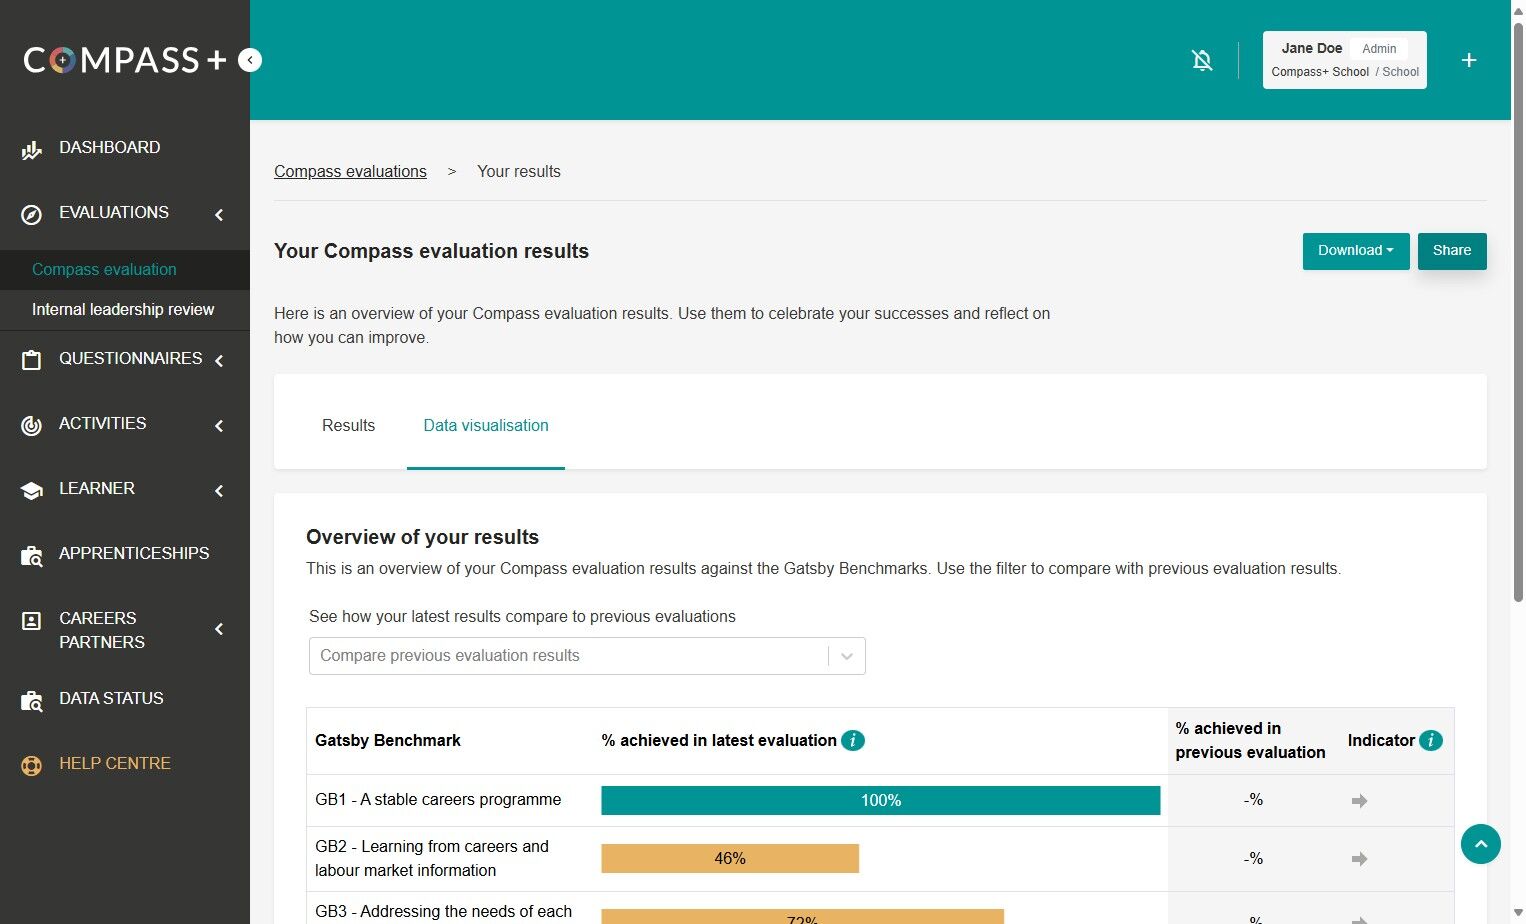Click the Dashboard chart icon
The width and height of the screenshot is (1526, 924).
[32, 150]
